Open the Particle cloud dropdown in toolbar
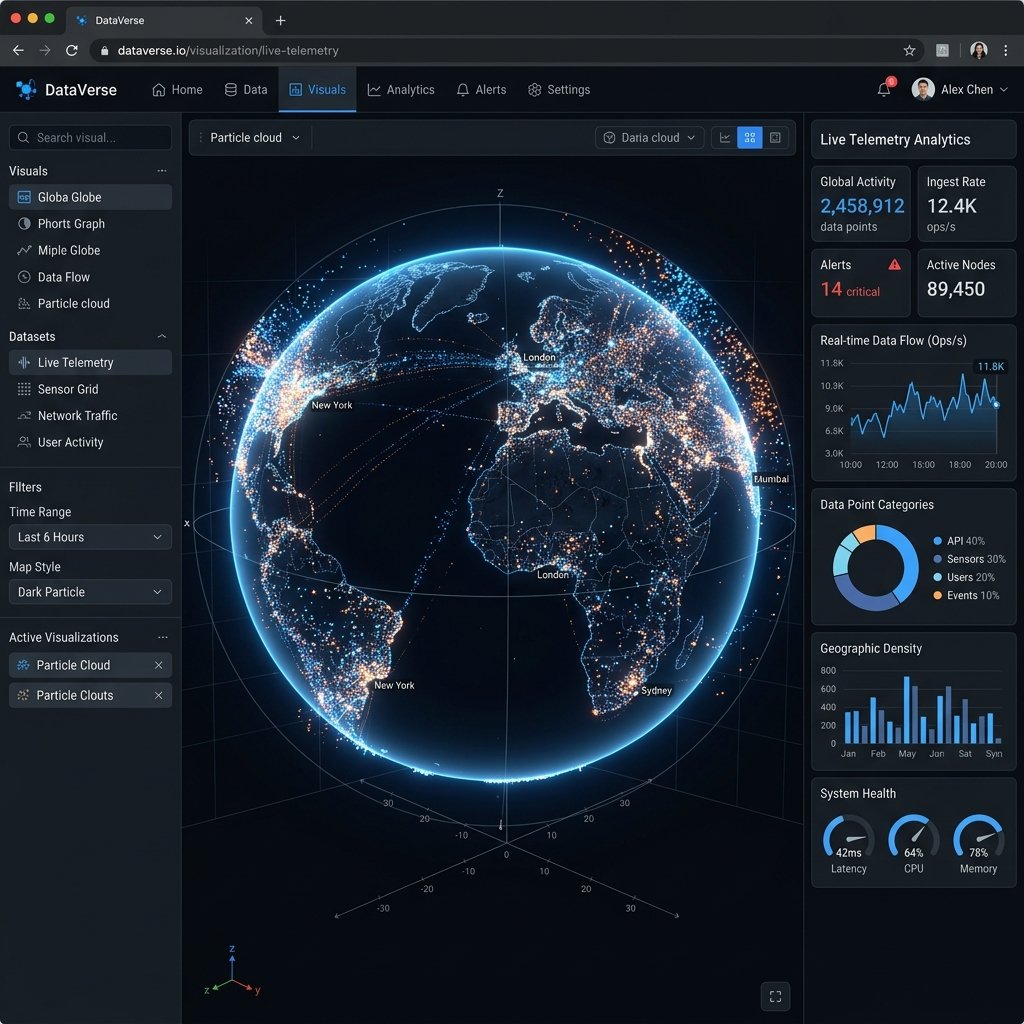1024x1024 pixels. (x=255, y=138)
